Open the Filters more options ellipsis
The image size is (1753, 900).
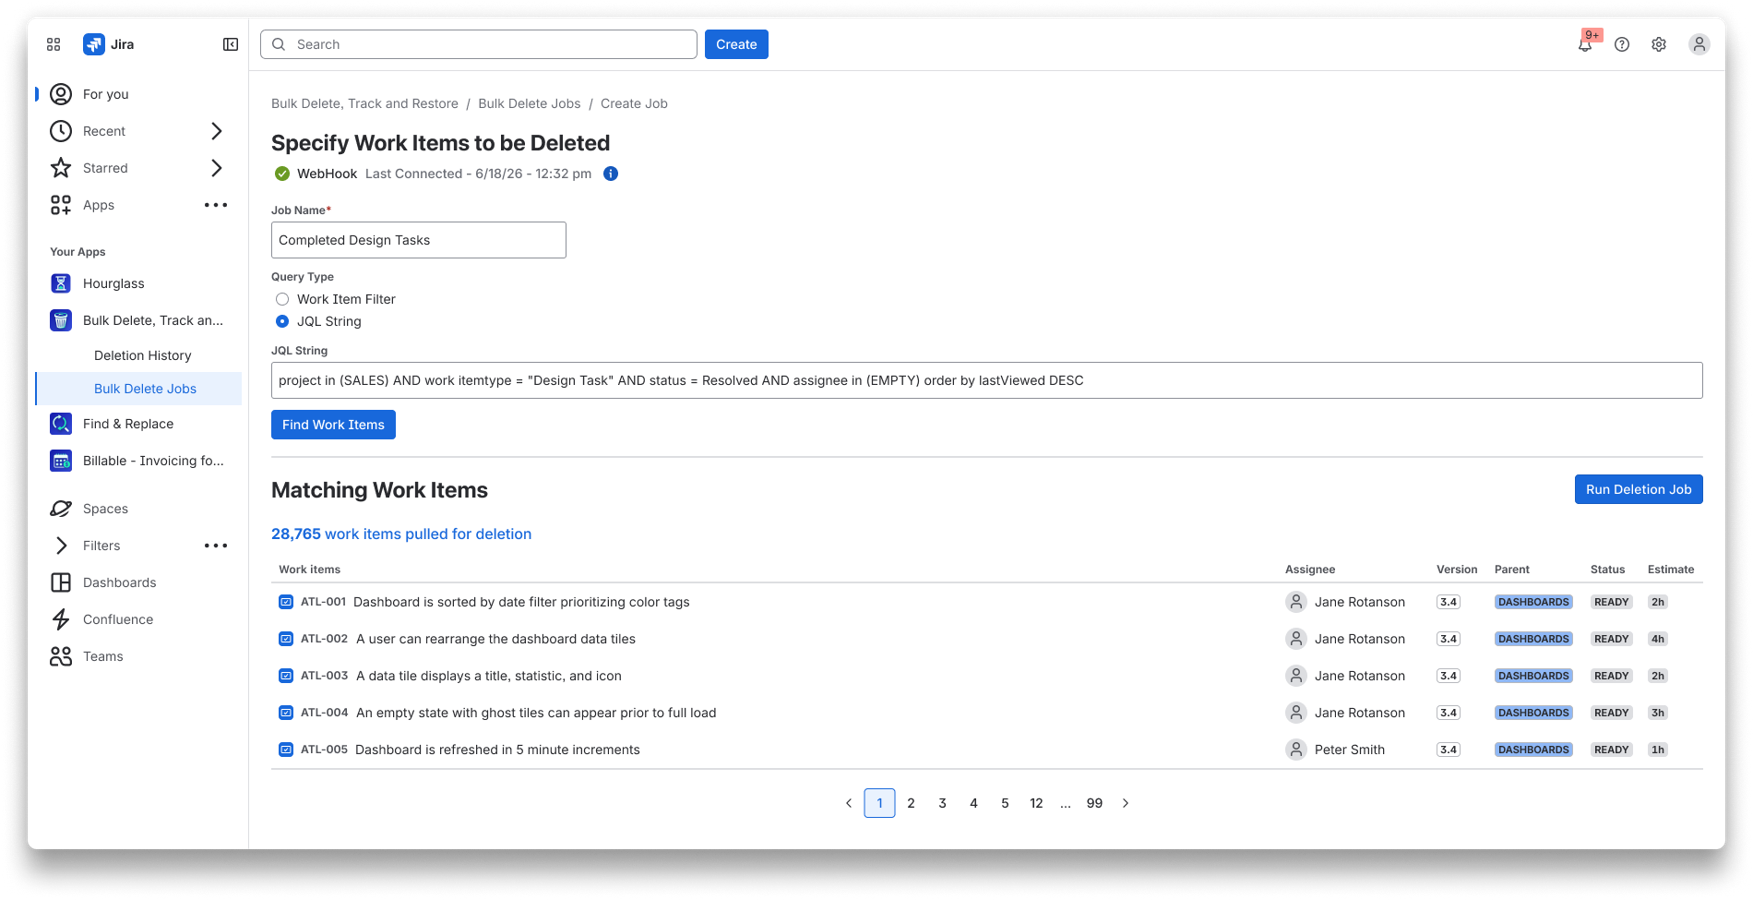click(x=216, y=546)
